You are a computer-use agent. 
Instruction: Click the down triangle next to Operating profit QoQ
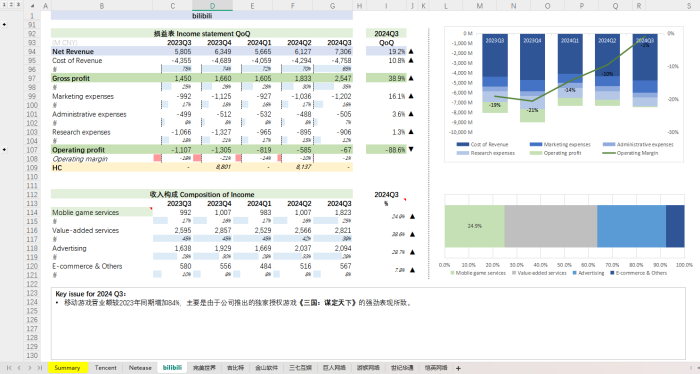[411, 150]
